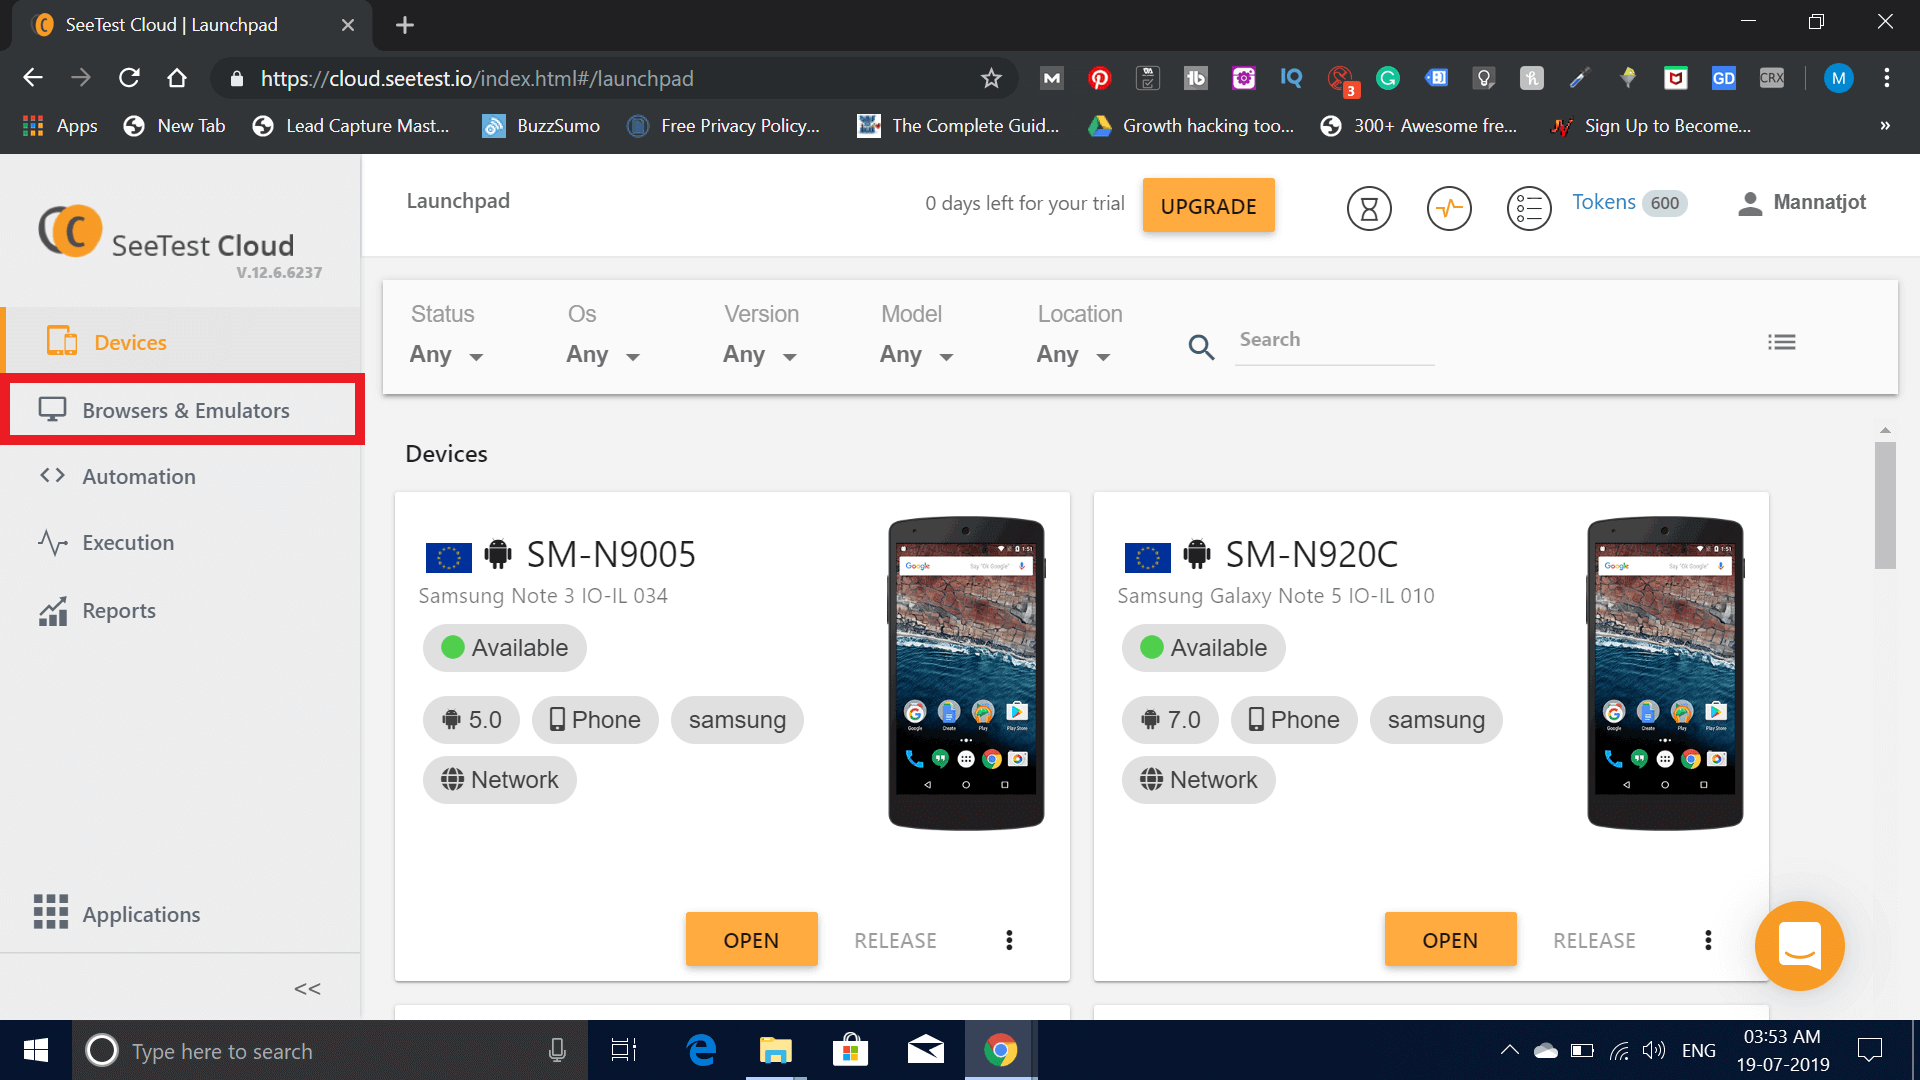
Task: Collapse the sidebar with double-arrow control
Action: coord(307,989)
